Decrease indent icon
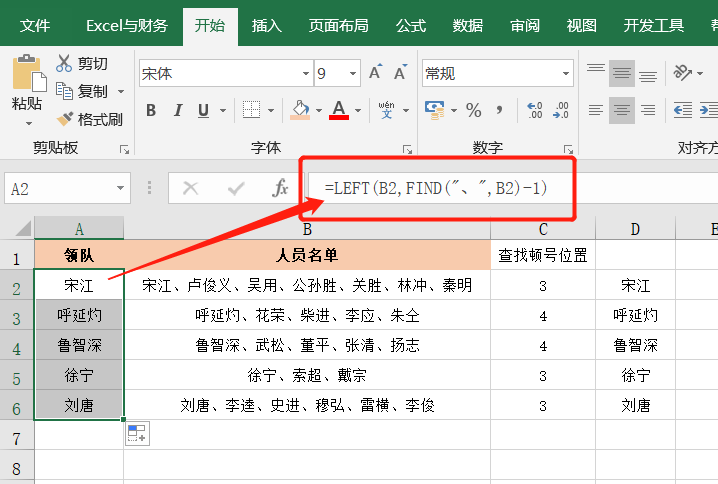718x484 pixels. tap(683, 110)
